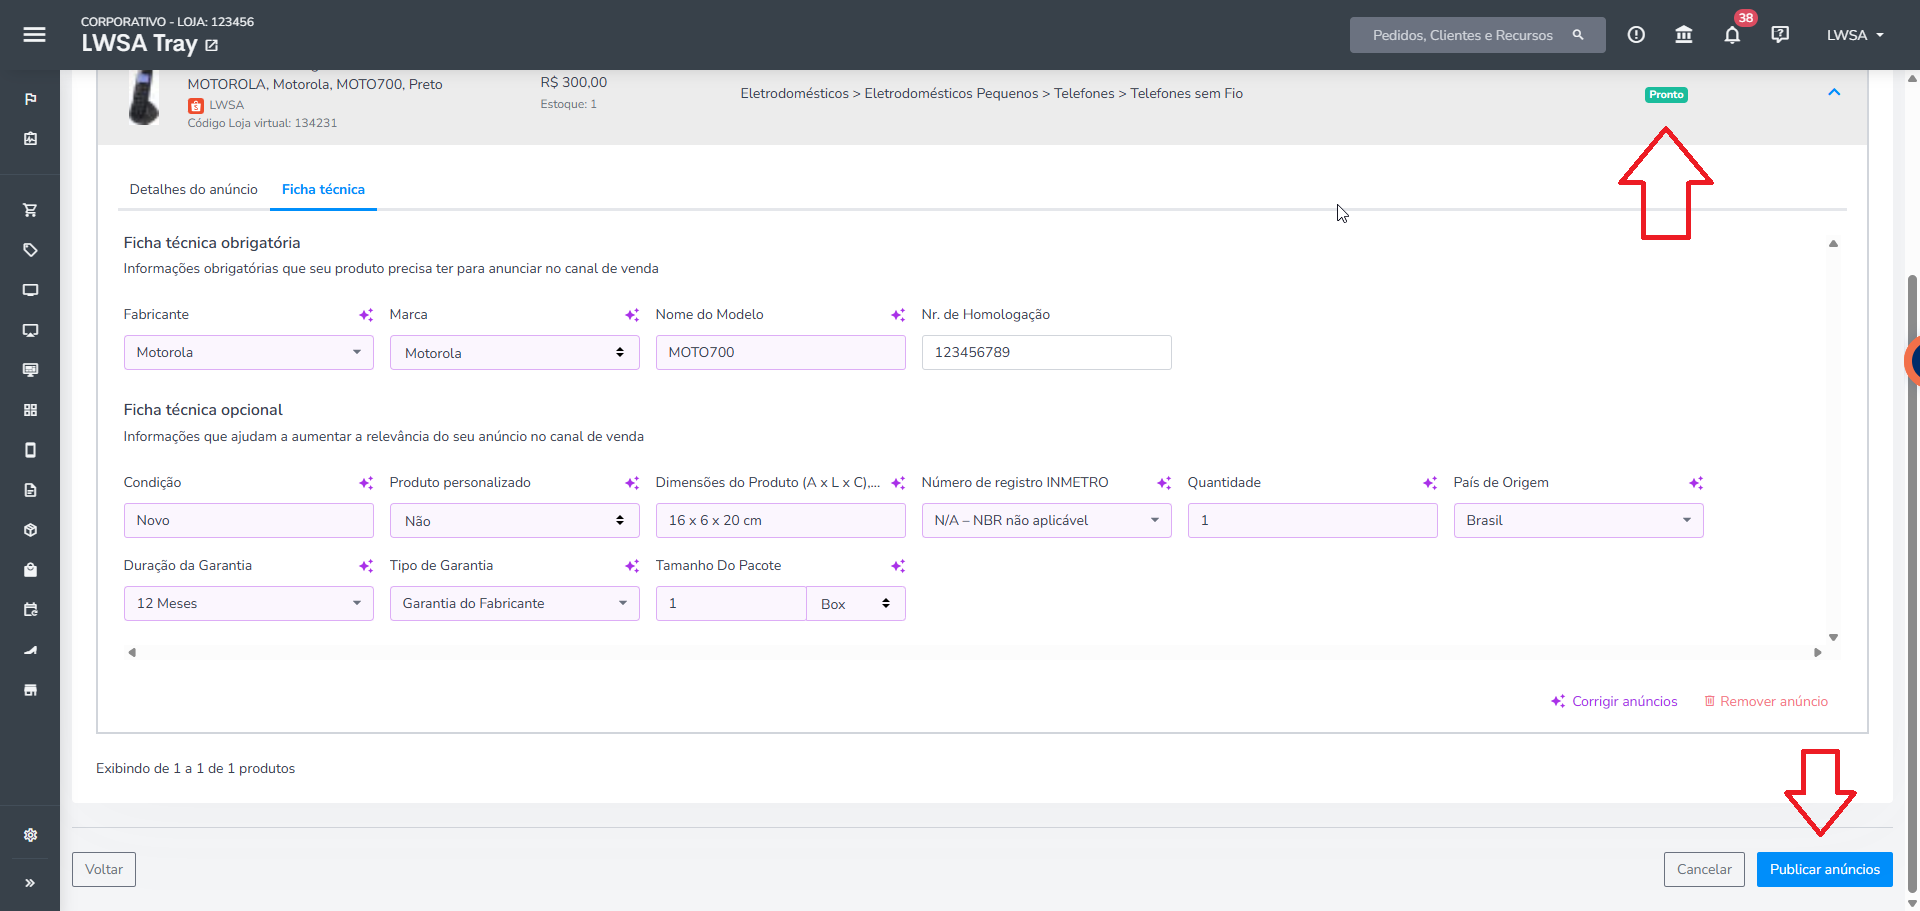Open the package box sidebar icon

click(x=31, y=530)
